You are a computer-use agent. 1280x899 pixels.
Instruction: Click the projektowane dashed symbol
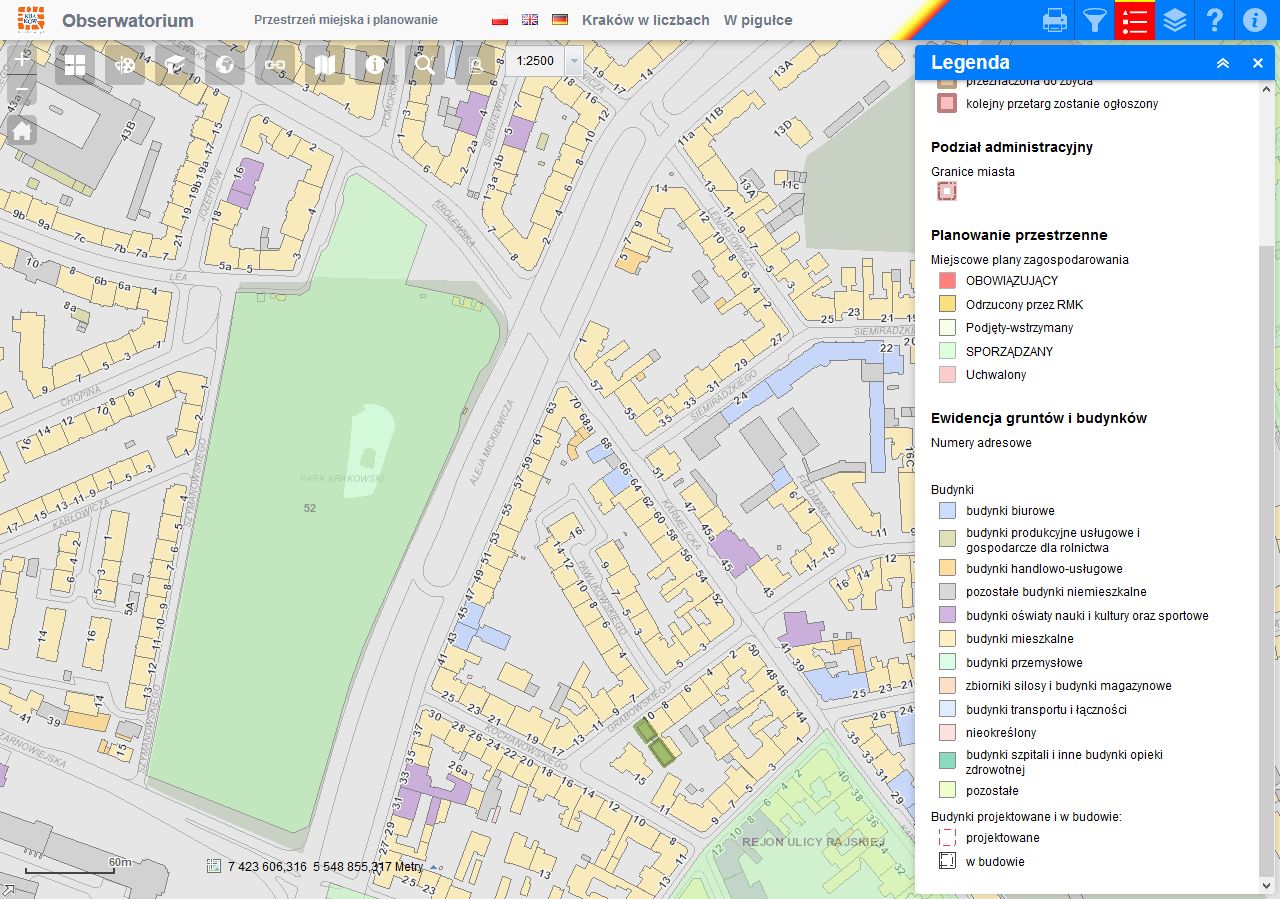pos(948,838)
